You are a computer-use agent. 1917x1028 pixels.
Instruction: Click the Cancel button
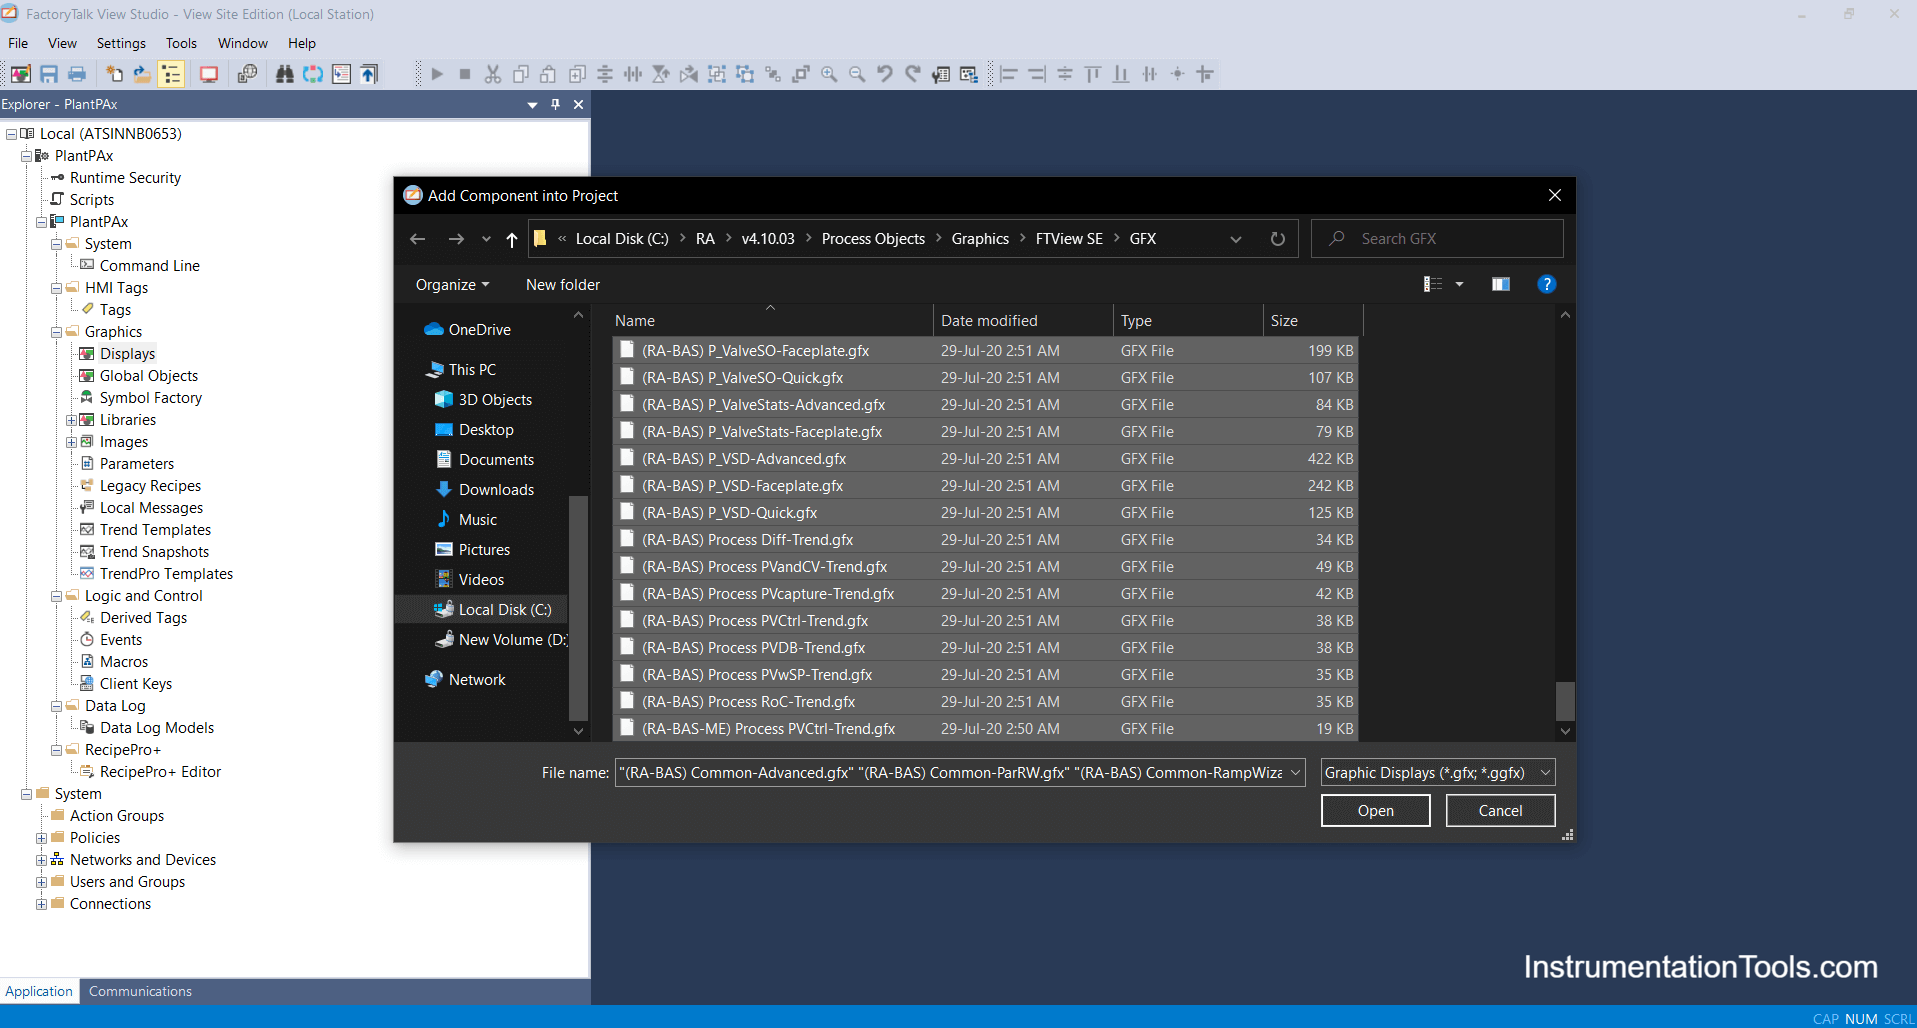coord(1500,811)
